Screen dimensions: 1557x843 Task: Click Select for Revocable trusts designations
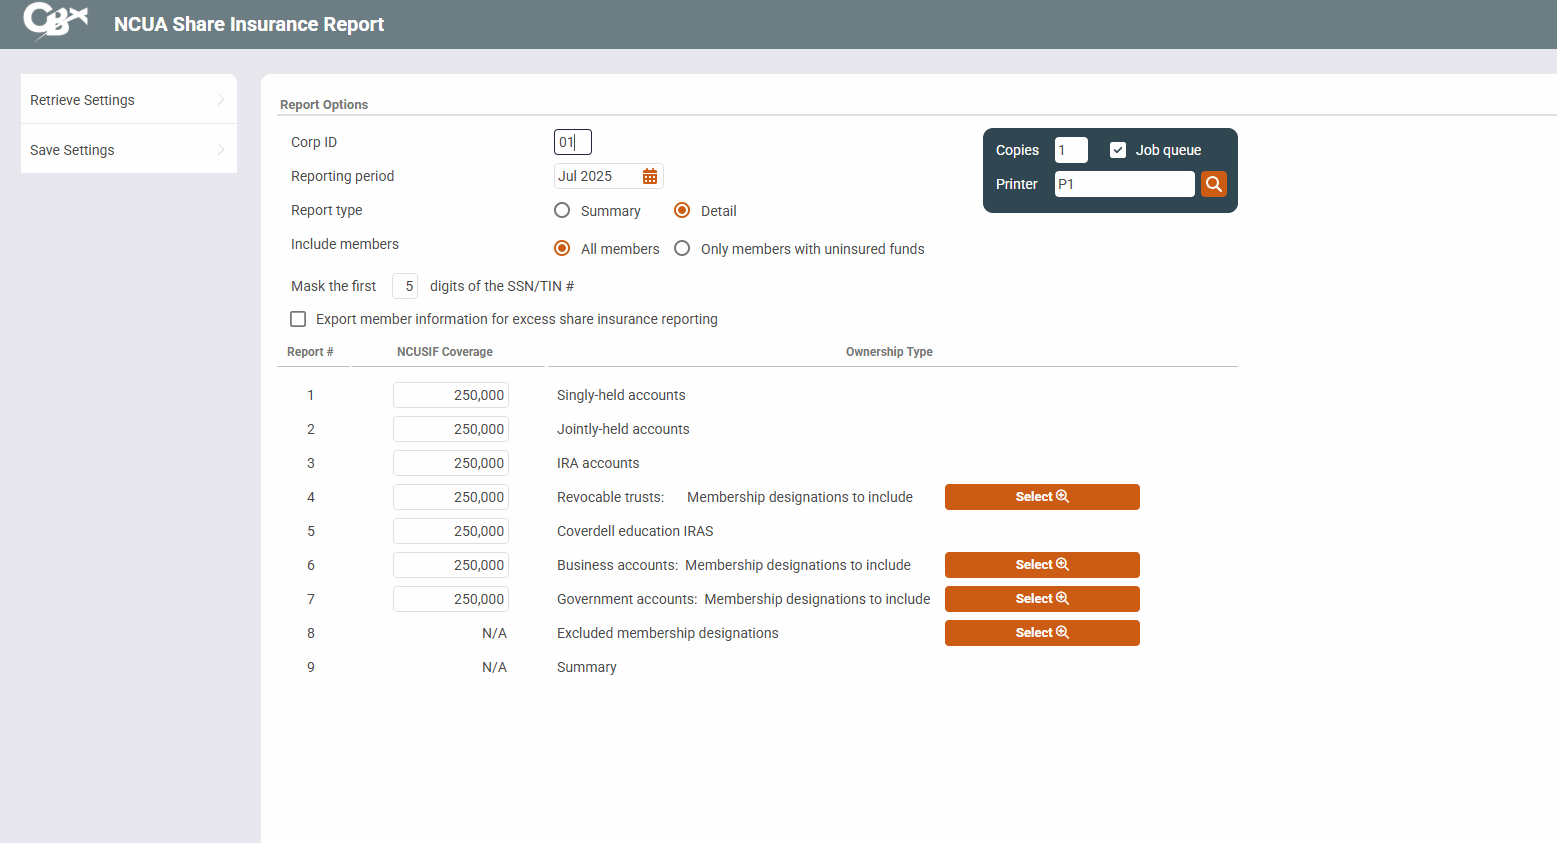(x=1042, y=497)
